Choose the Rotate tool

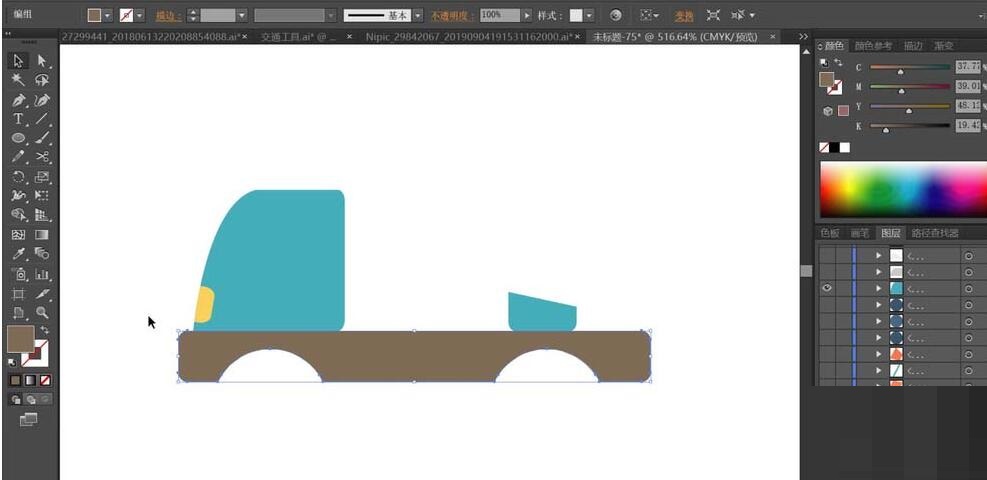18,177
